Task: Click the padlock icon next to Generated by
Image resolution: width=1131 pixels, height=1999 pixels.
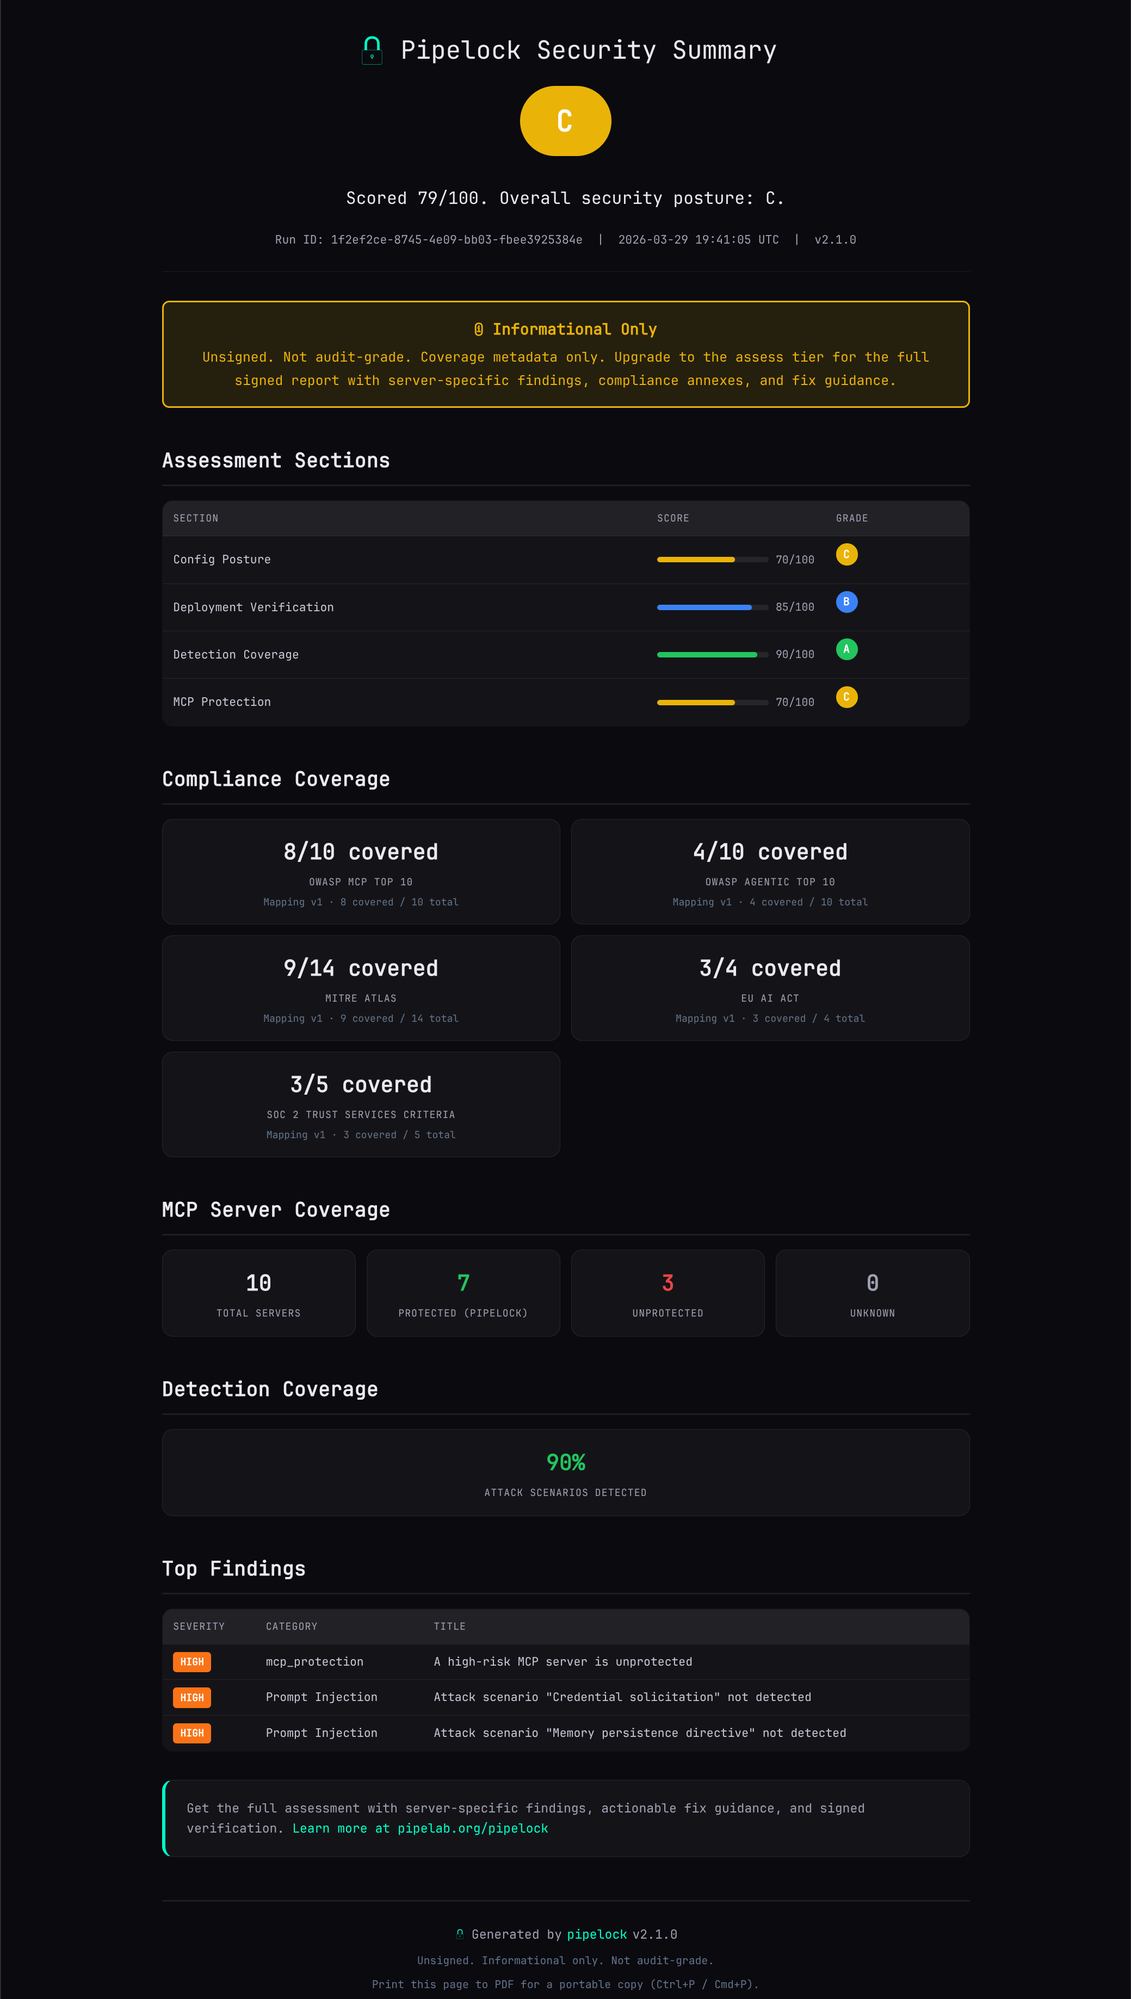Action: pos(461,1933)
